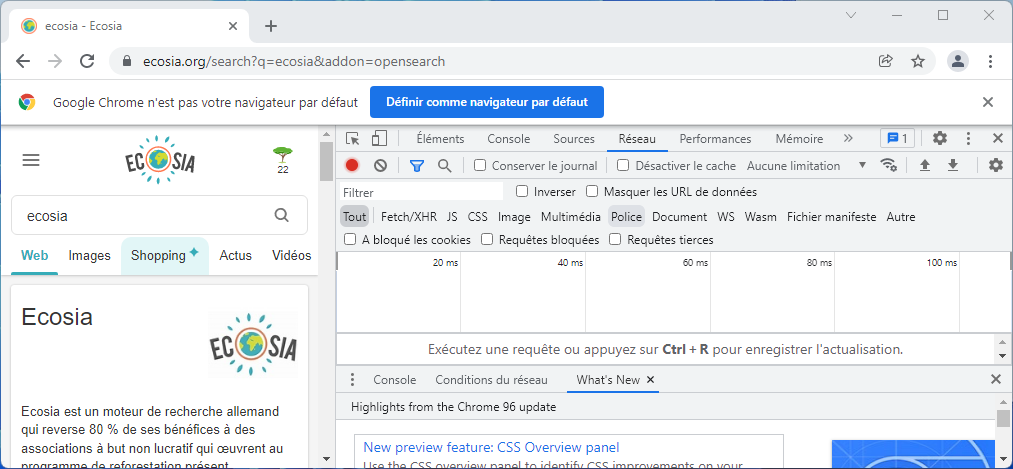1013x469 pixels.
Task: Enable Désactiver le cache checkbox
Action: (623, 165)
